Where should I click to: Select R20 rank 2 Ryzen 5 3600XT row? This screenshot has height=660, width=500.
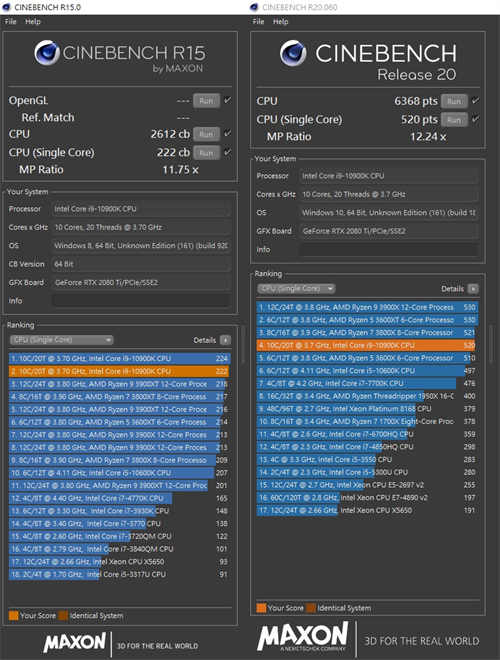tap(367, 320)
